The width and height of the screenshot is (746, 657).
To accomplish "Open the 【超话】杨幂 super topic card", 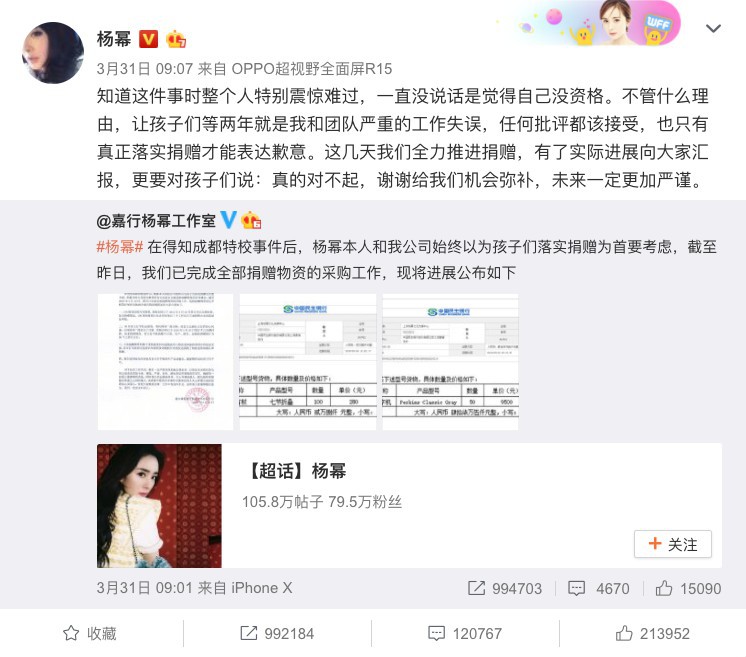I will [409, 506].
